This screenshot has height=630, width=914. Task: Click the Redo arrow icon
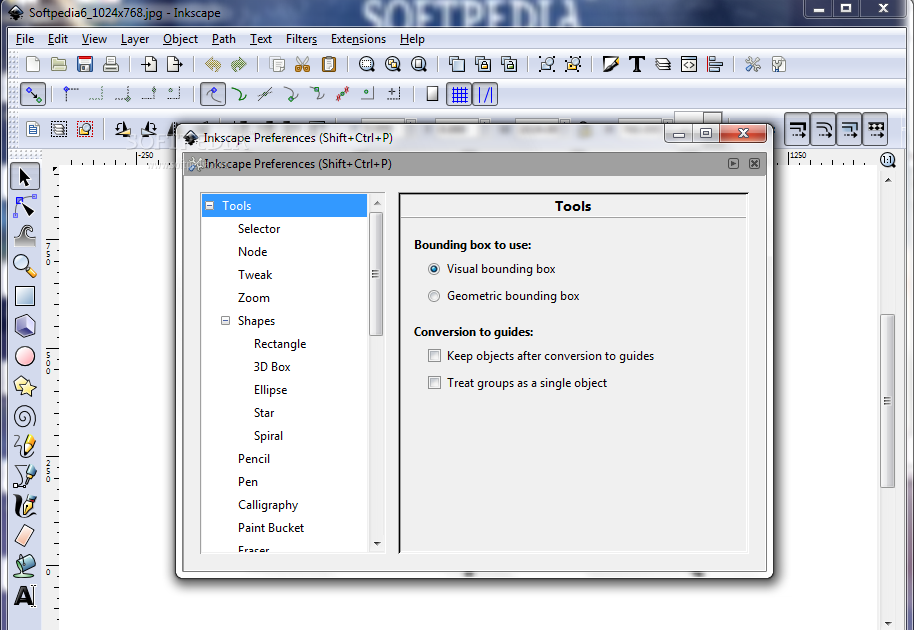[x=238, y=64]
